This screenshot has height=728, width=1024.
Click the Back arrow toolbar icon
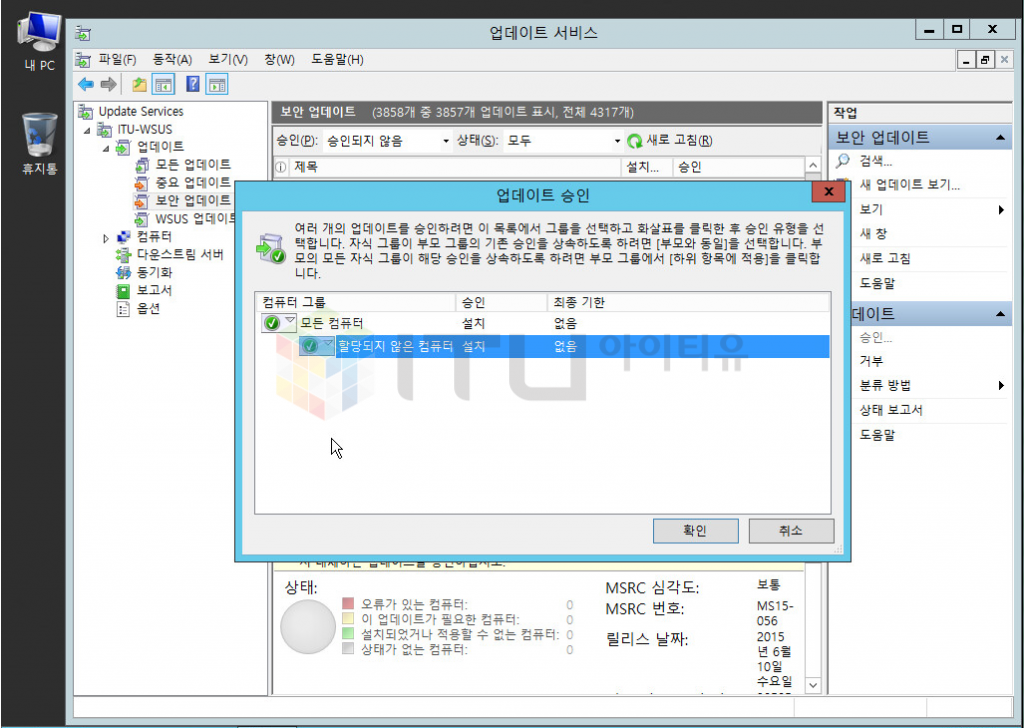click(86, 85)
